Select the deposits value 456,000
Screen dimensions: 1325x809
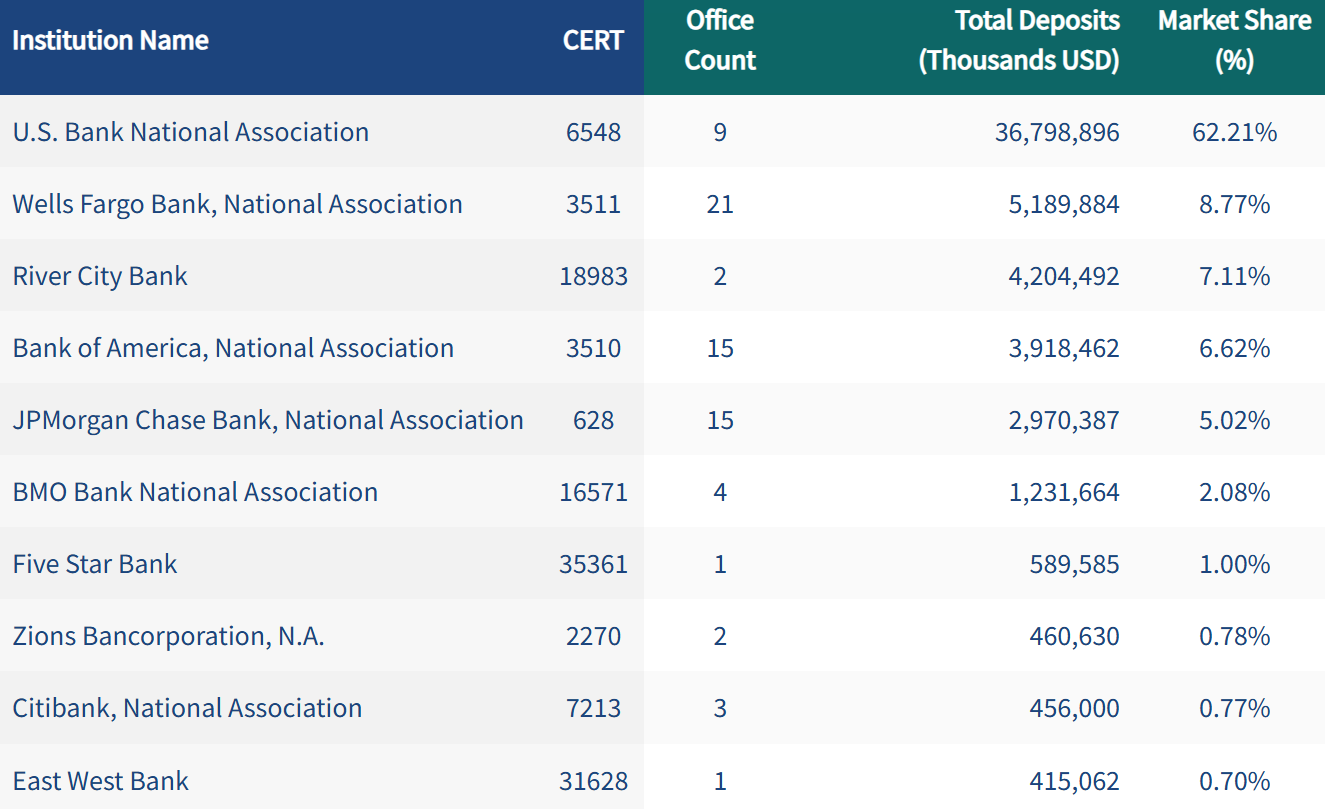coord(1075,708)
